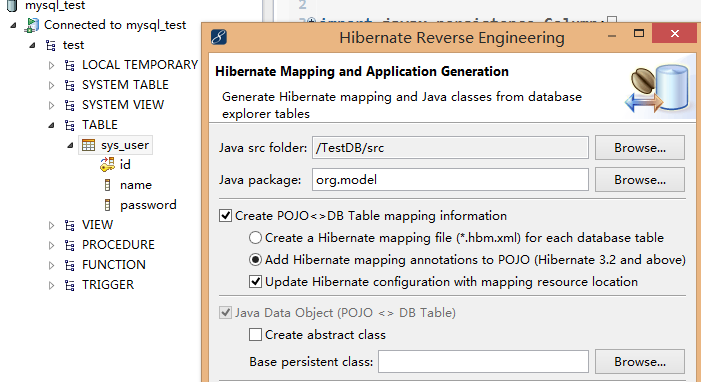Collapse the test schema node
The height and width of the screenshot is (382, 701).
point(32,45)
